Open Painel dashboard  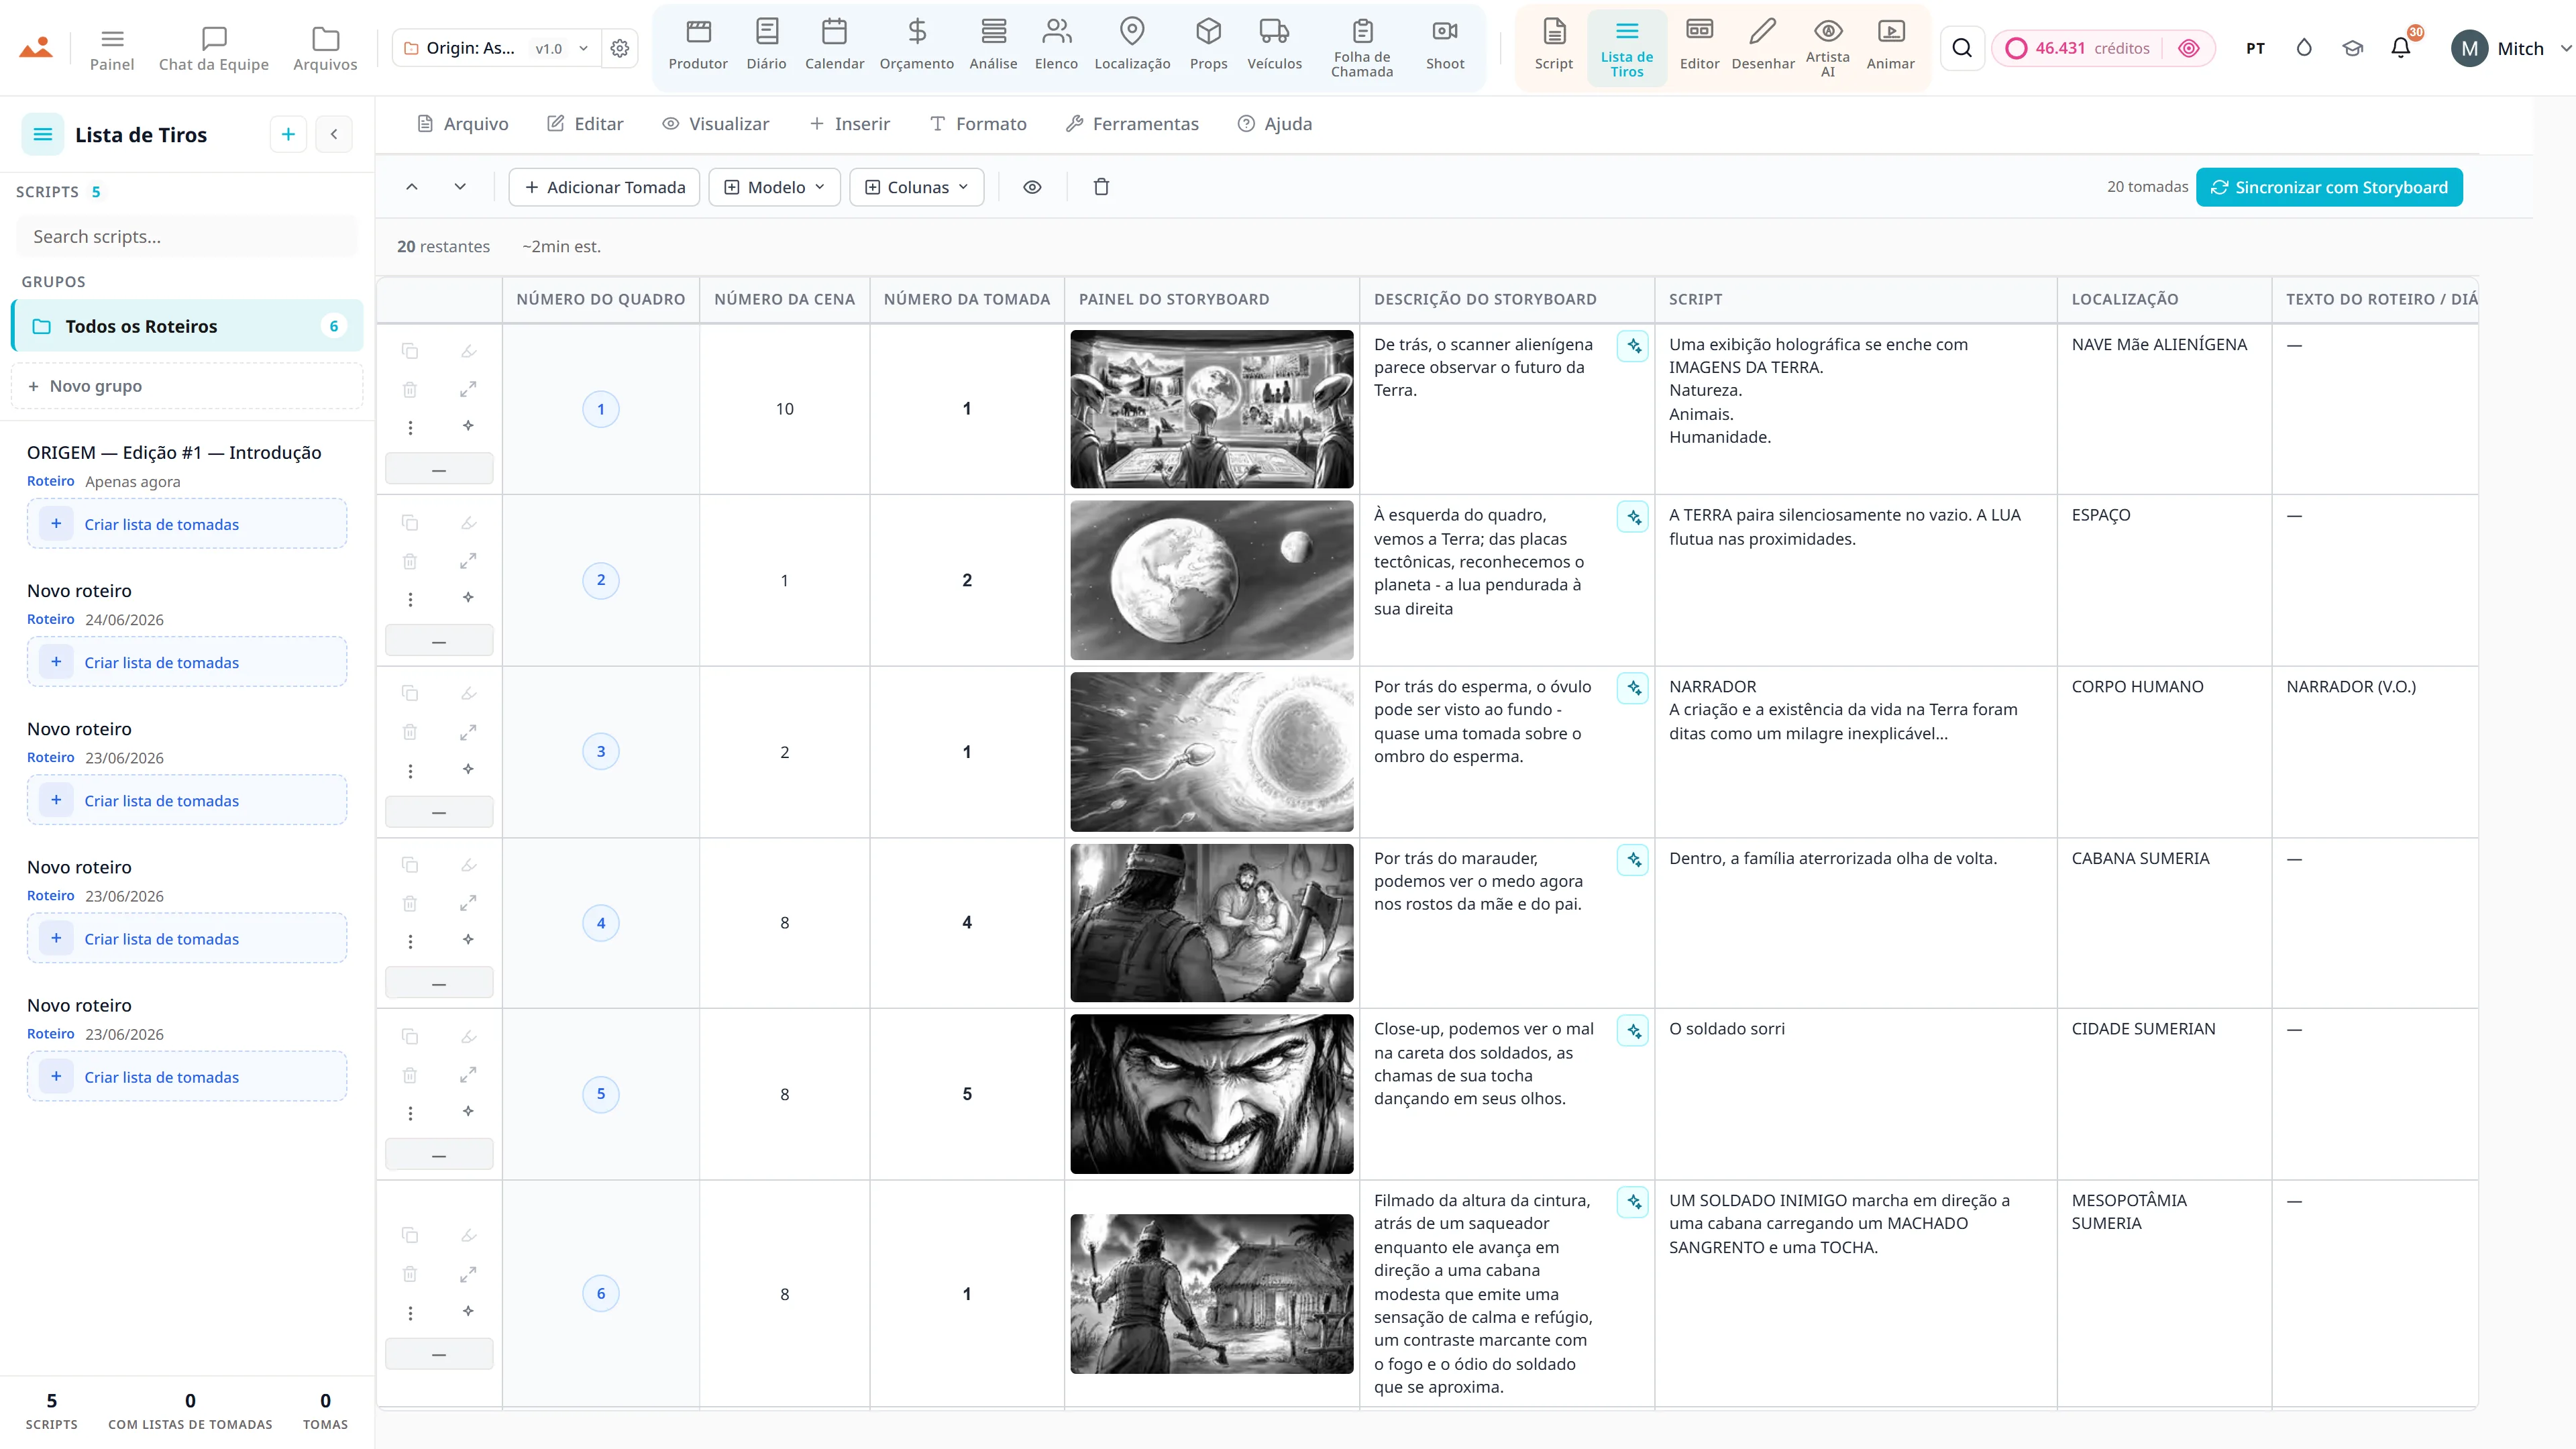[112, 49]
